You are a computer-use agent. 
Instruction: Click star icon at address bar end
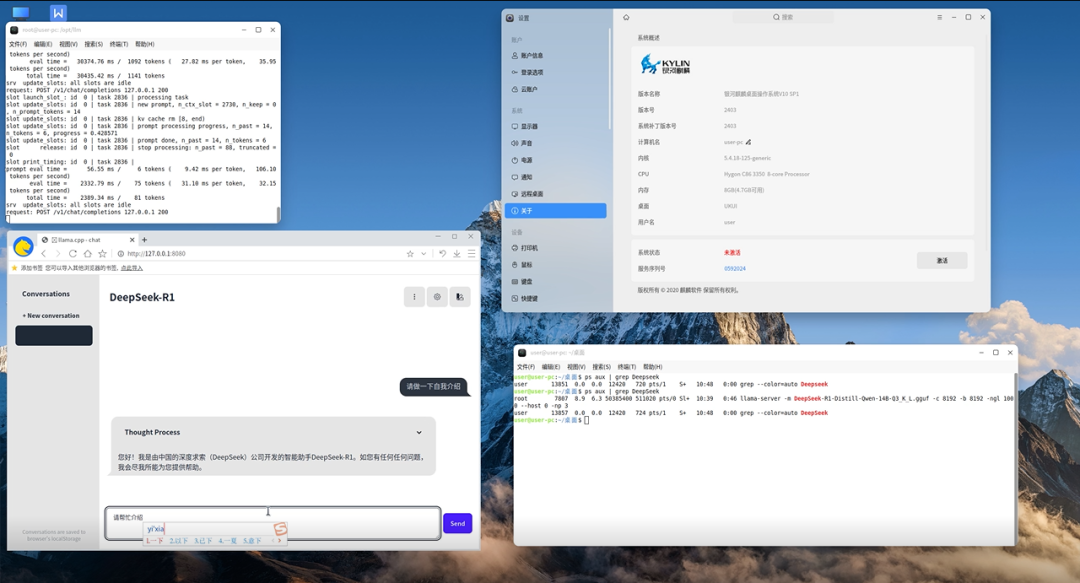[410, 254]
